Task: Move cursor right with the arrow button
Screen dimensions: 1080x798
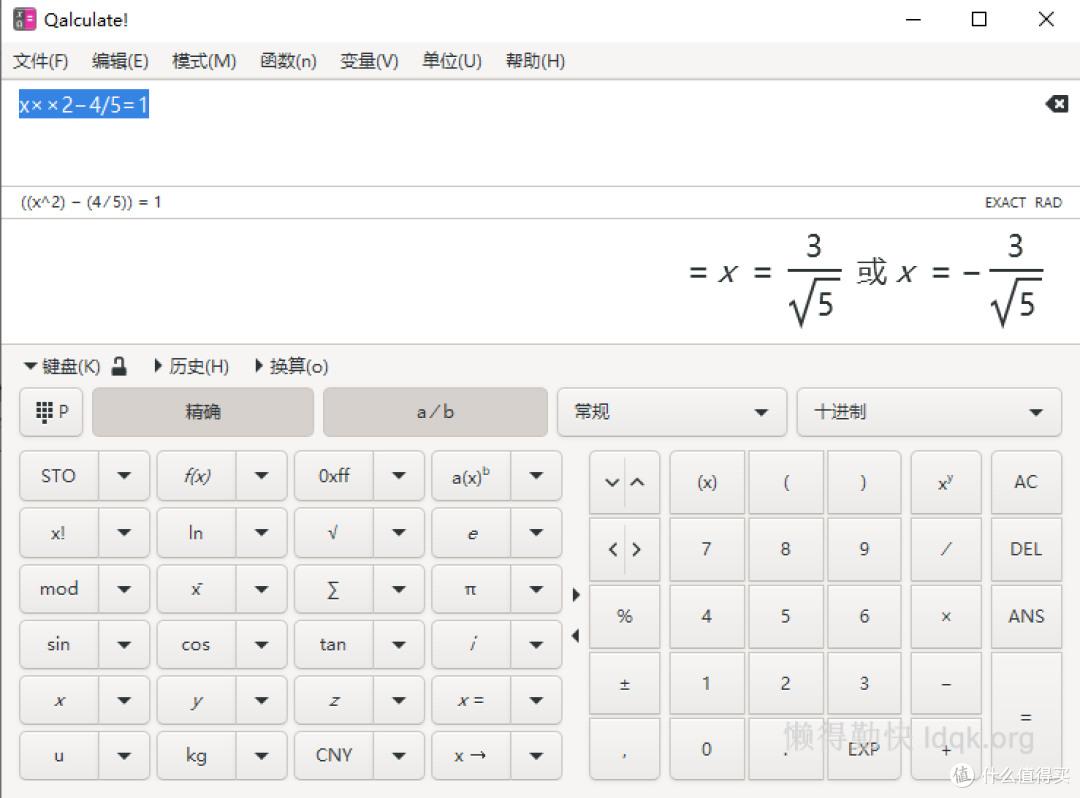Action: click(638, 549)
